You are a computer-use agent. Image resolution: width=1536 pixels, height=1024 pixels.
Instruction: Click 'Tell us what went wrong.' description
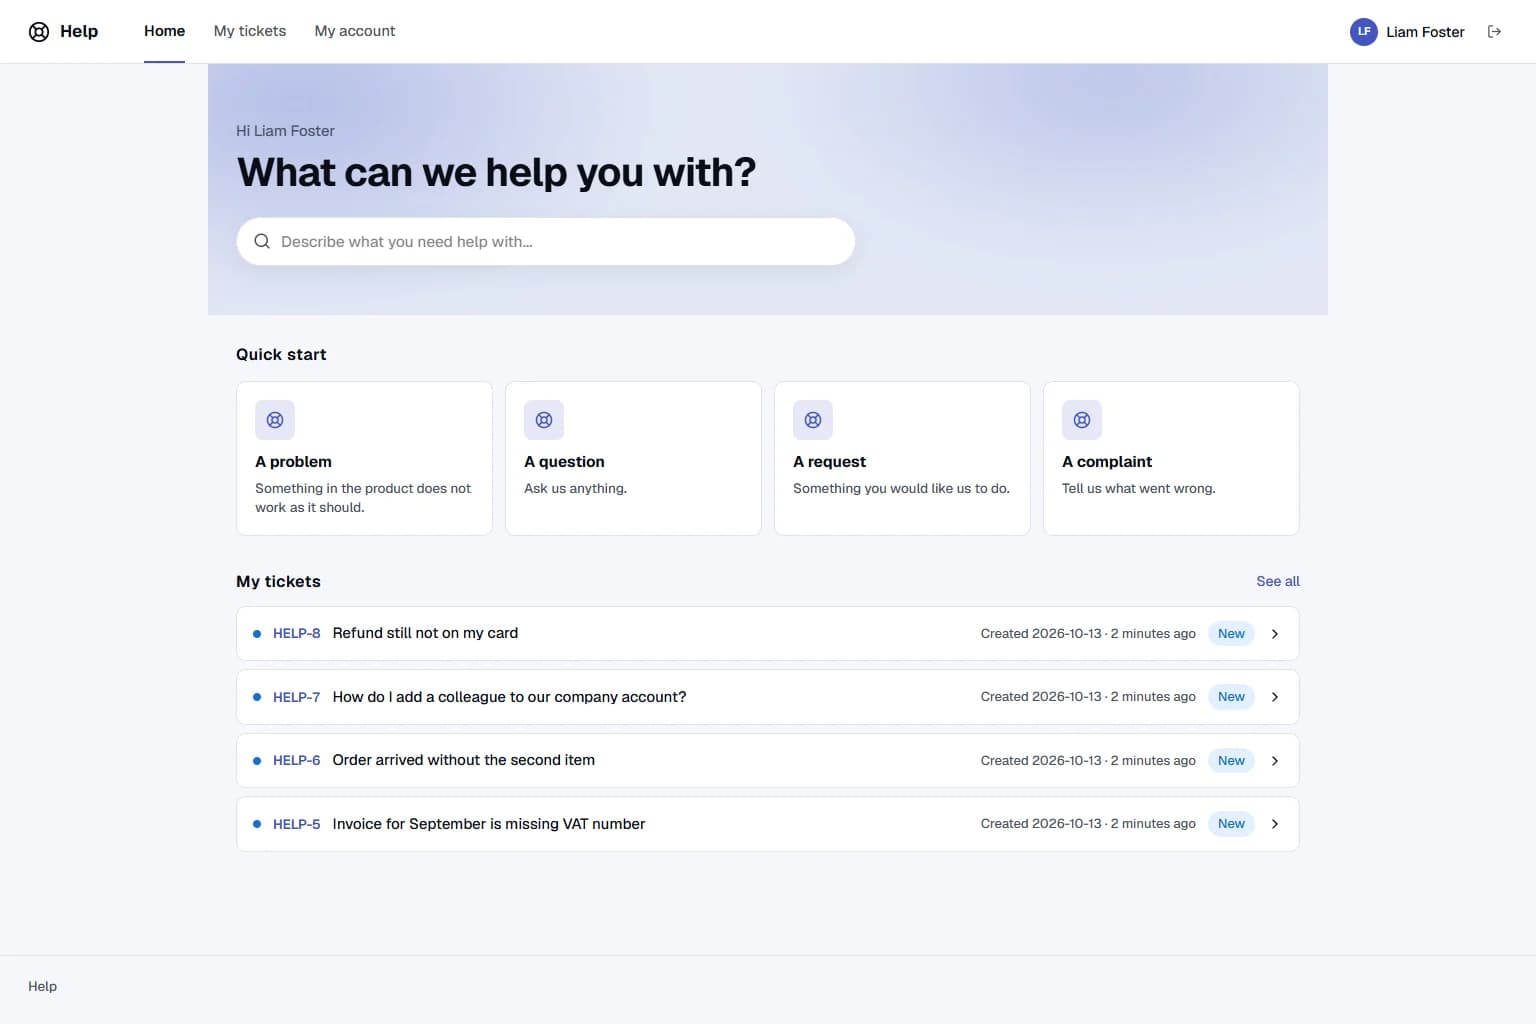pos(1138,488)
